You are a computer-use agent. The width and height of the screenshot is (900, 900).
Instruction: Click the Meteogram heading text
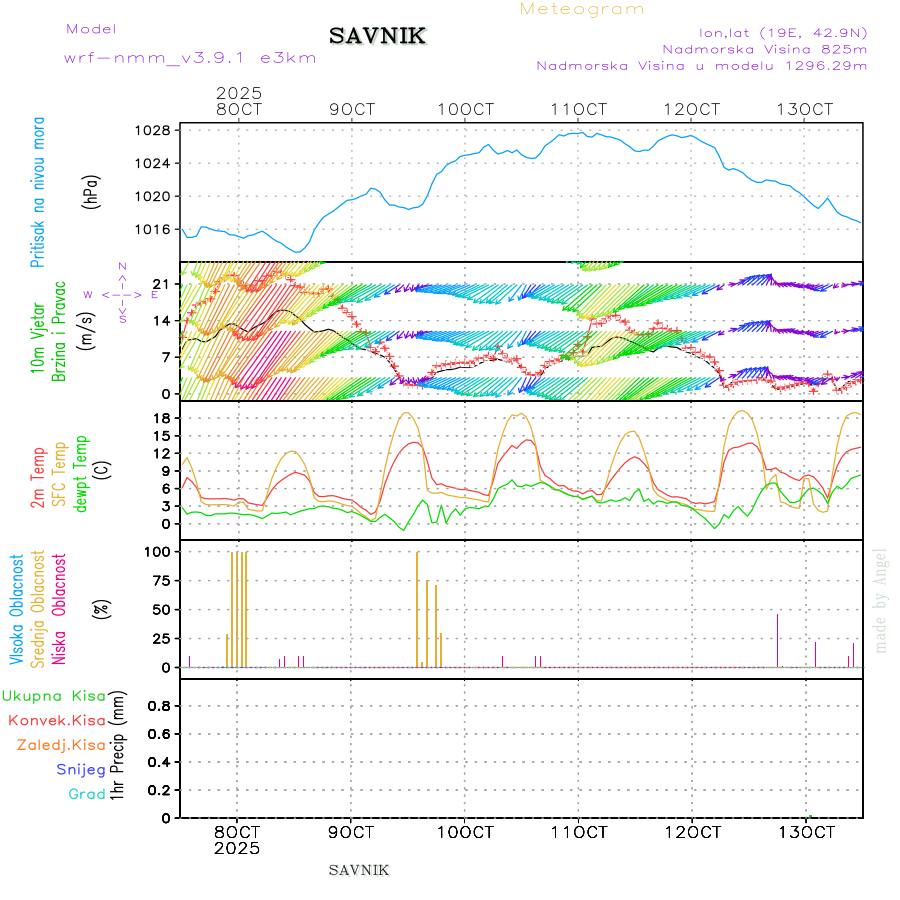(582, 9)
